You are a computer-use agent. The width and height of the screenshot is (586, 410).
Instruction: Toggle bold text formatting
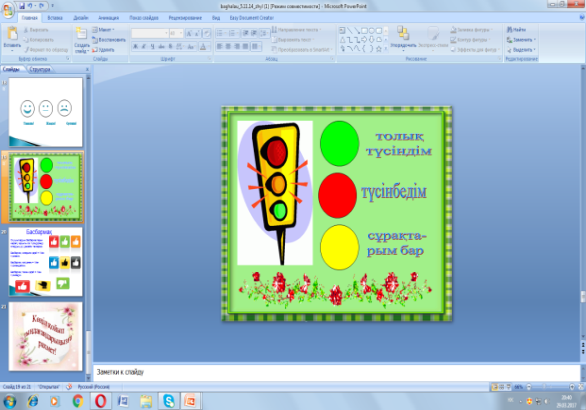point(135,47)
